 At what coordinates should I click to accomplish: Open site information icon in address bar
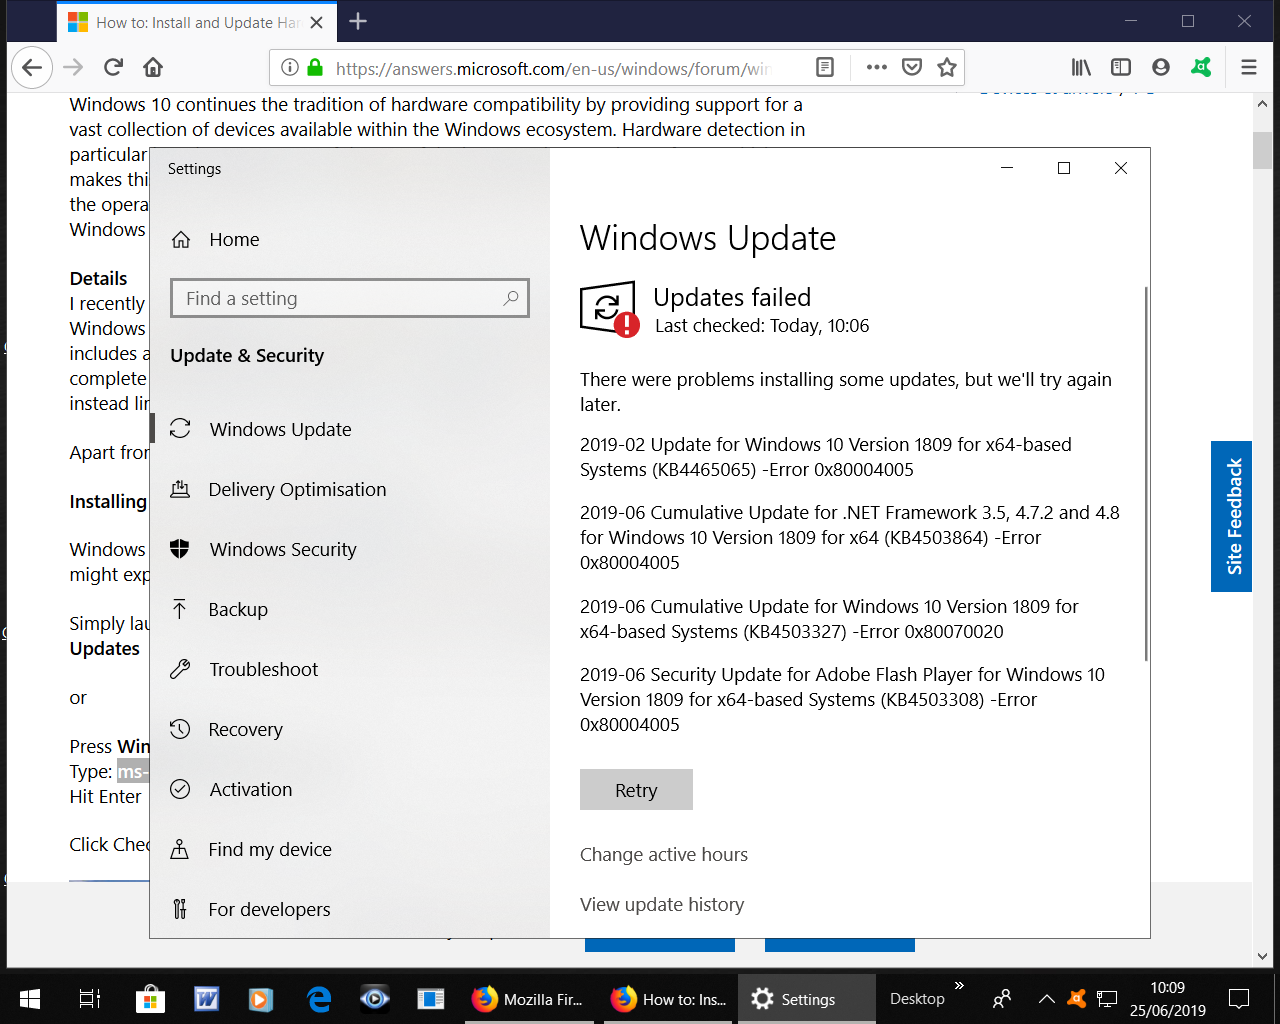[289, 67]
